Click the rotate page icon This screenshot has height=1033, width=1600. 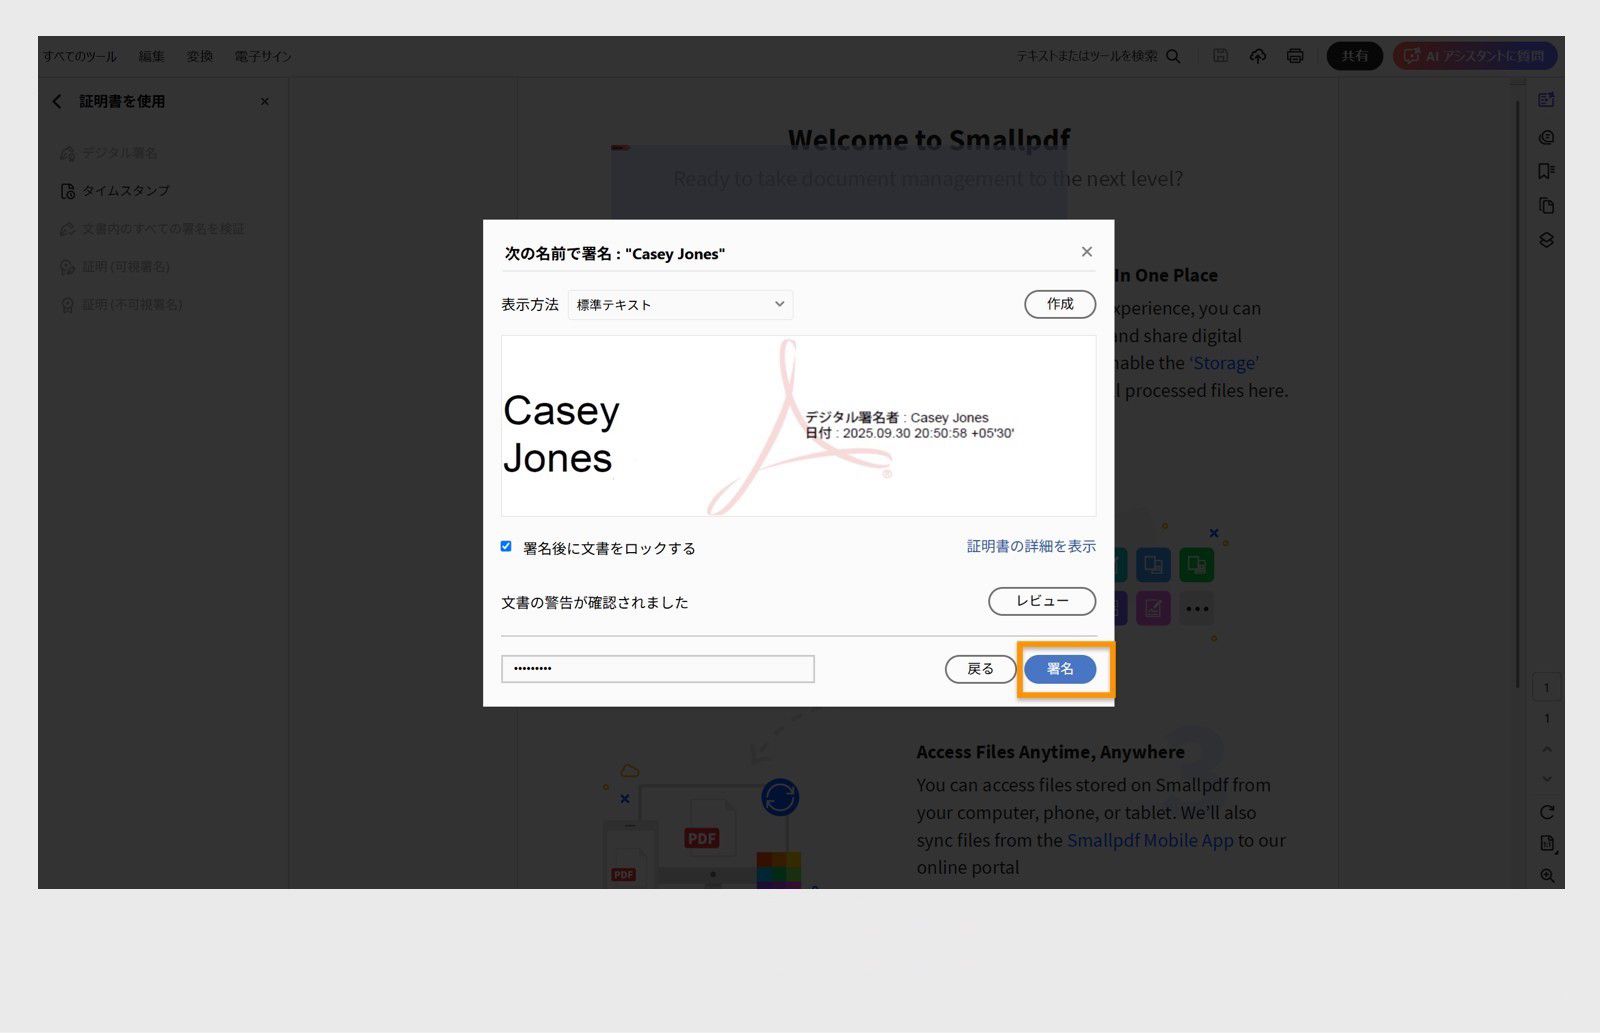(1547, 812)
